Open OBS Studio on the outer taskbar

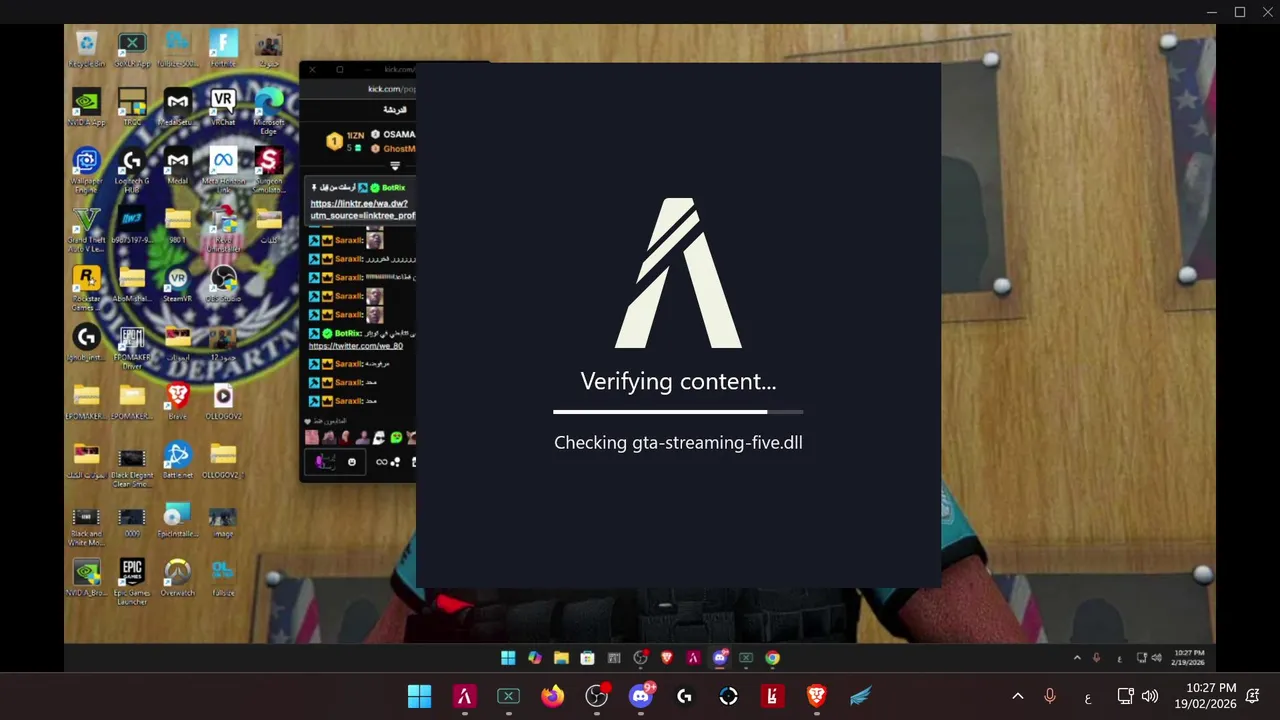click(596, 696)
